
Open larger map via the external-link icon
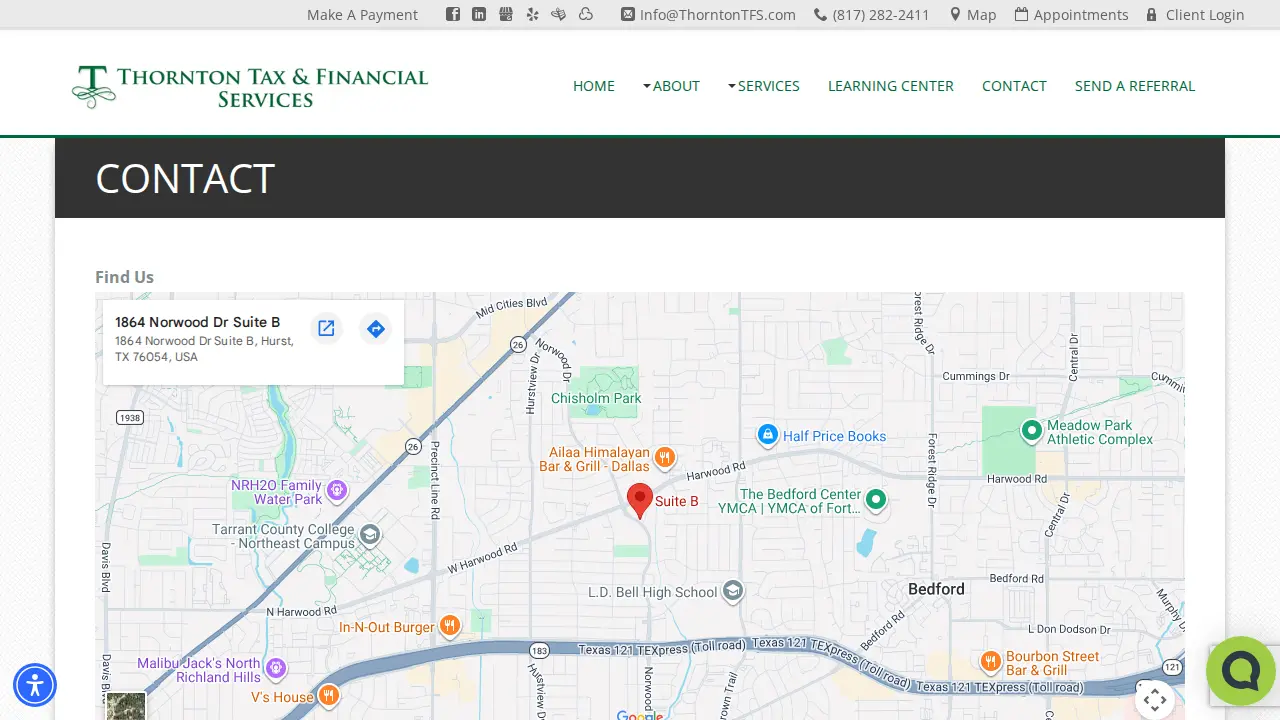click(x=326, y=328)
